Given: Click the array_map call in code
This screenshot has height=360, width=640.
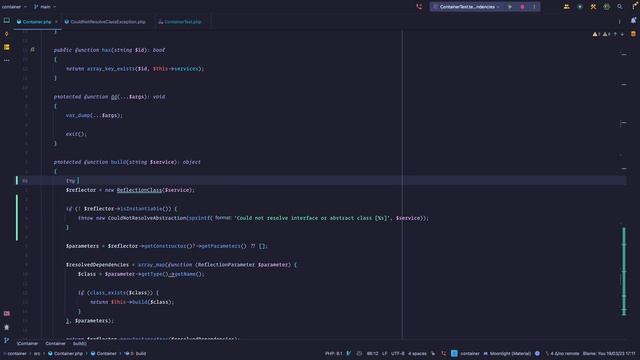Looking at the screenshot, I should pyautogui.click(x=151, y=265).
